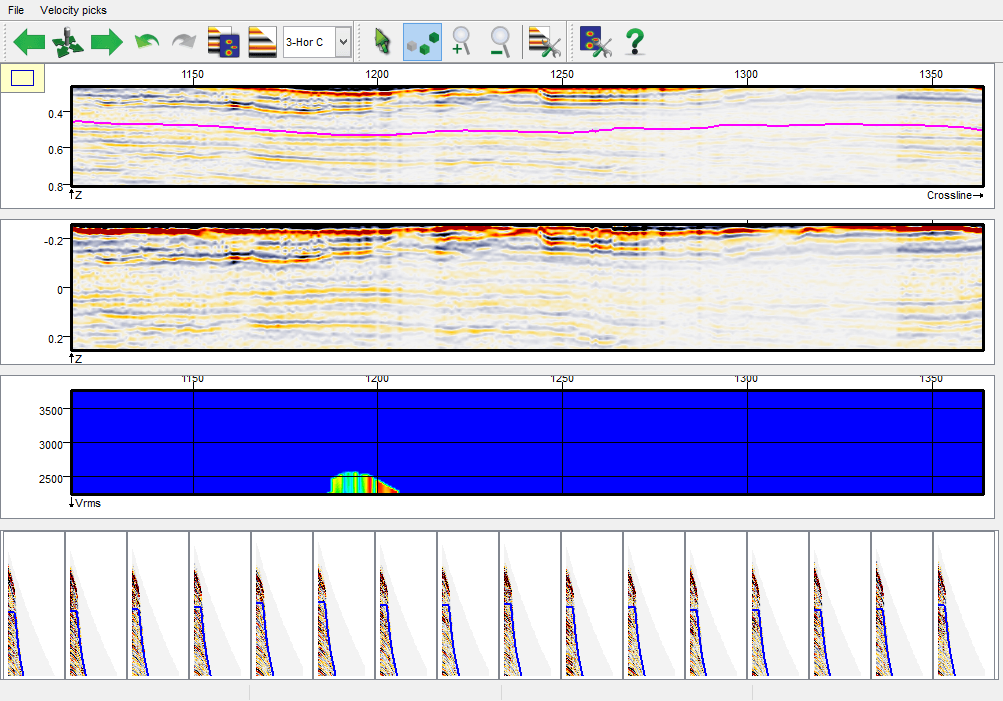
Task: Click the grayed redo arrow icon
Action: click(x=184, y=42)
